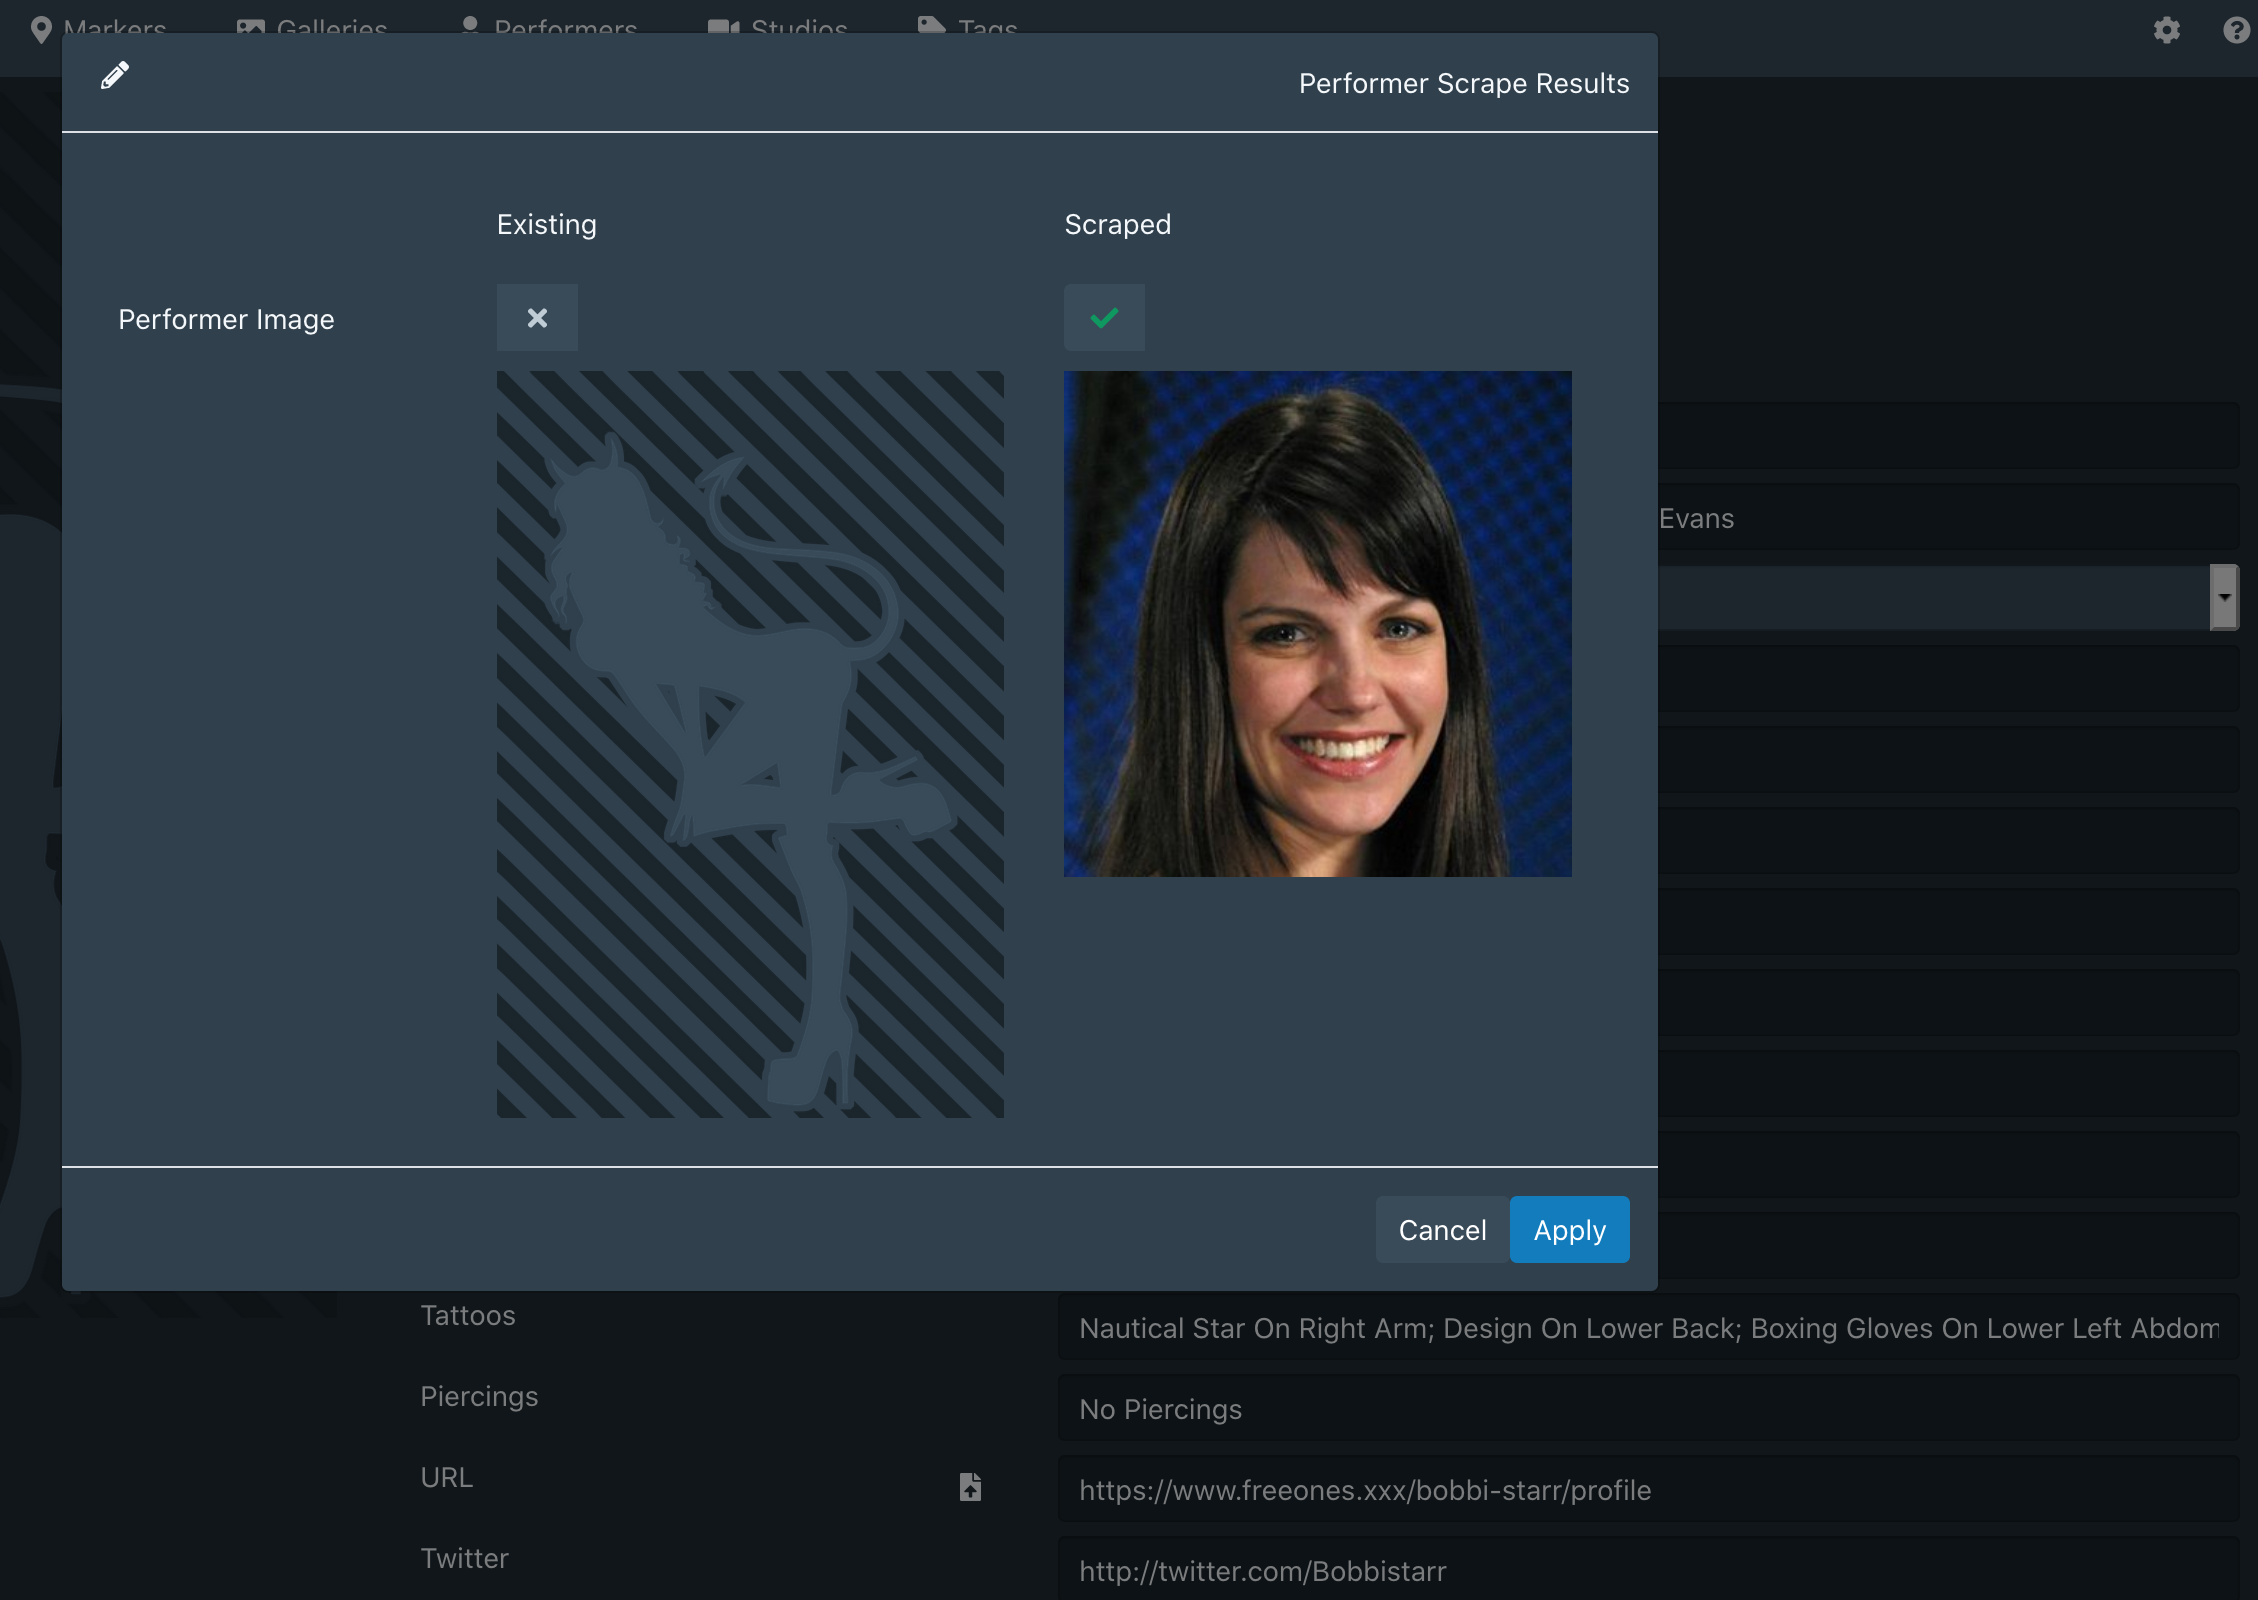The width and height of the screenshot is (2258, 1600).
Task: Accept scraped performer image with the checkmark toggle
Action: pos(1104,318)
